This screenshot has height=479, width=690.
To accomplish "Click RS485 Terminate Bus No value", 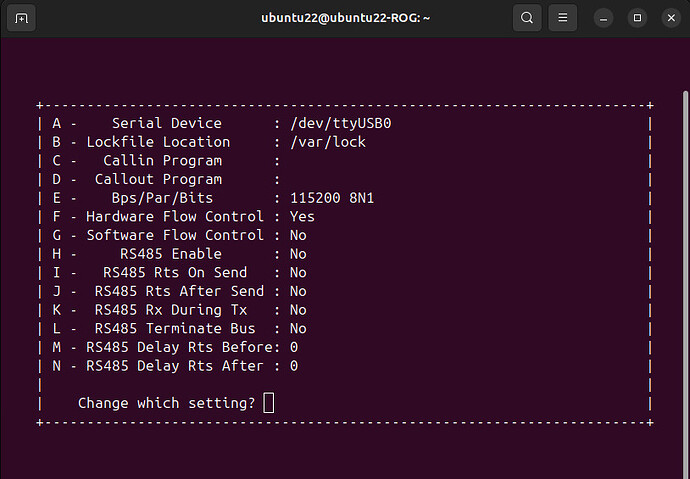I will [x=298, y=329].
